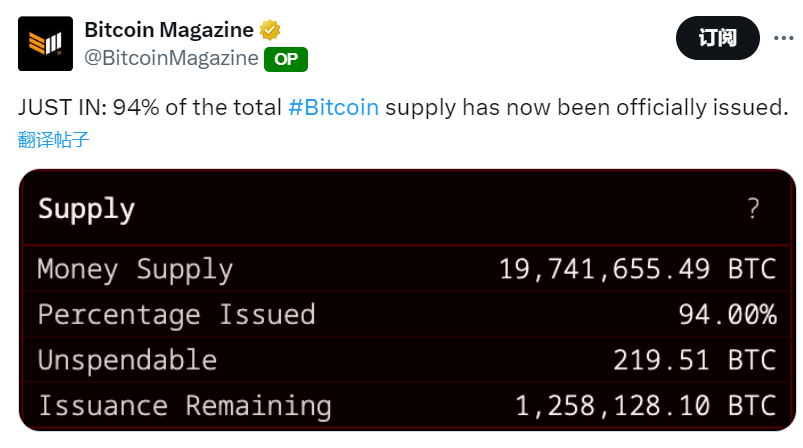Open the @BitcoinMagazine handle link

point(171,58)
